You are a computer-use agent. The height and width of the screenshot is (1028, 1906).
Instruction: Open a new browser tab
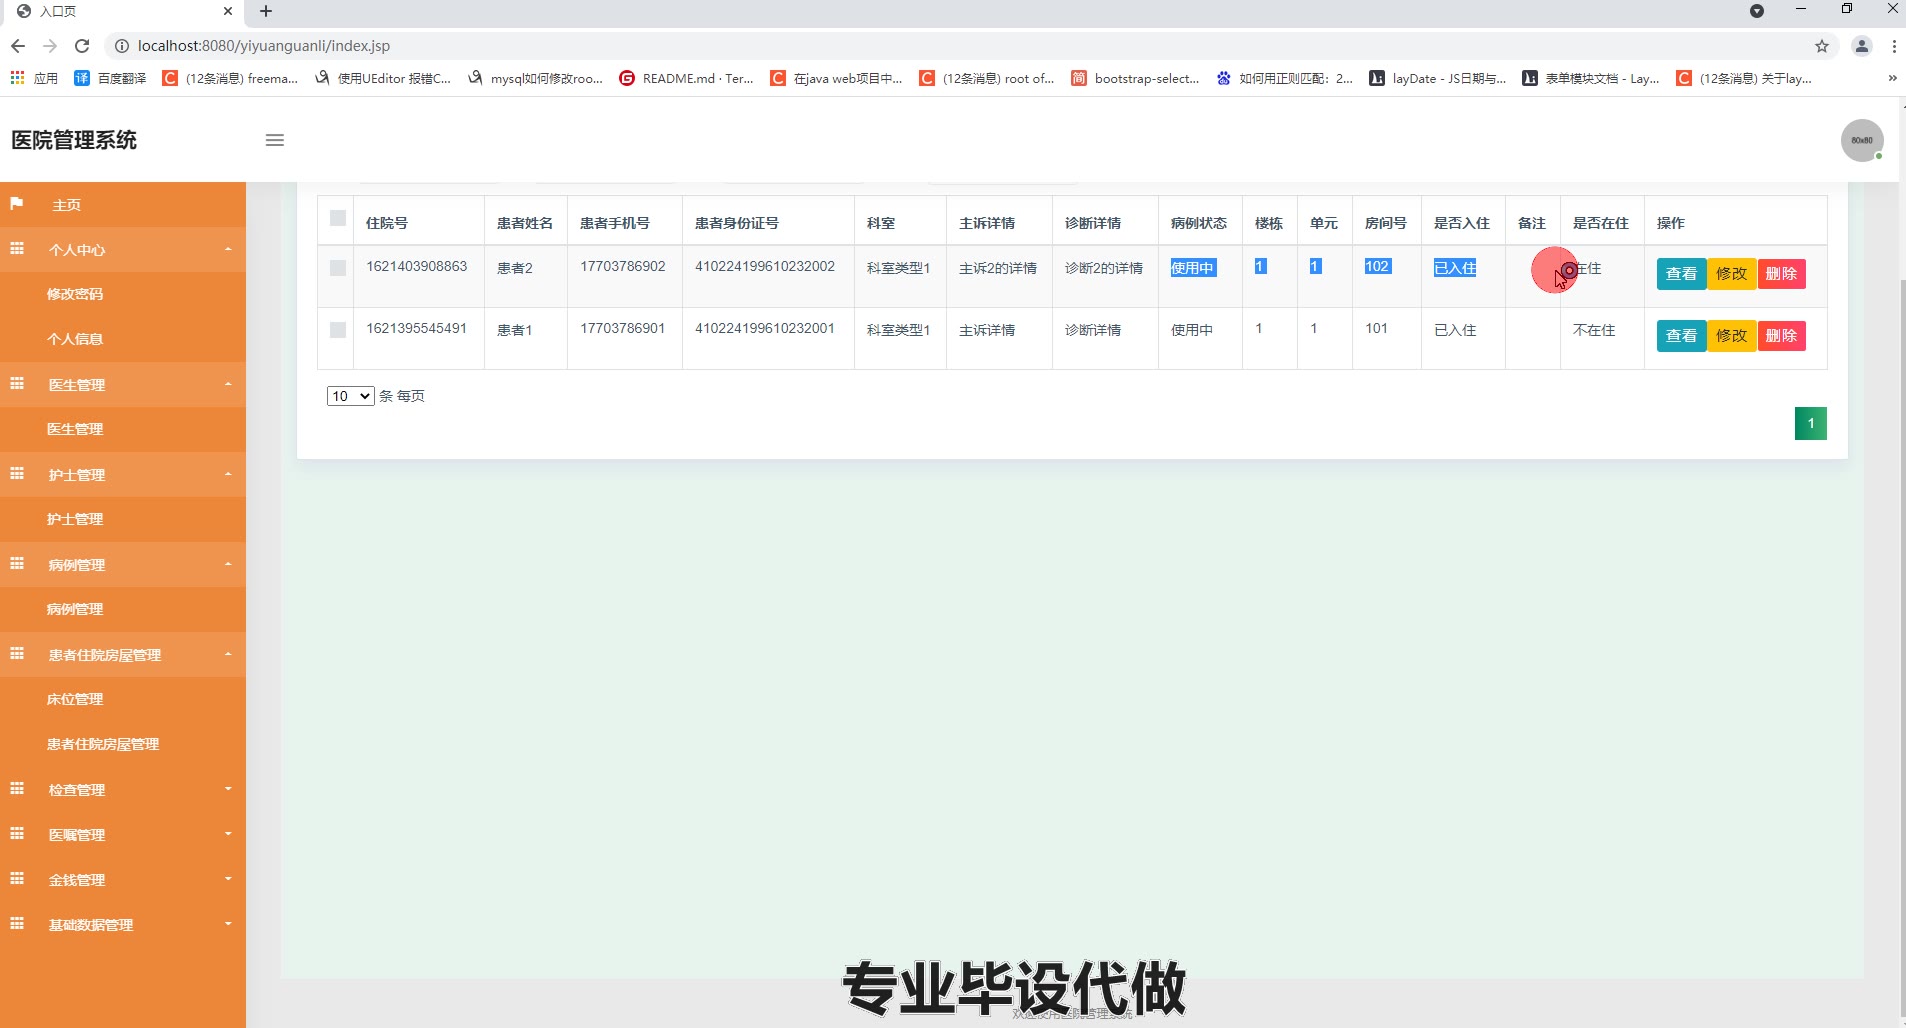coord(266,11)
